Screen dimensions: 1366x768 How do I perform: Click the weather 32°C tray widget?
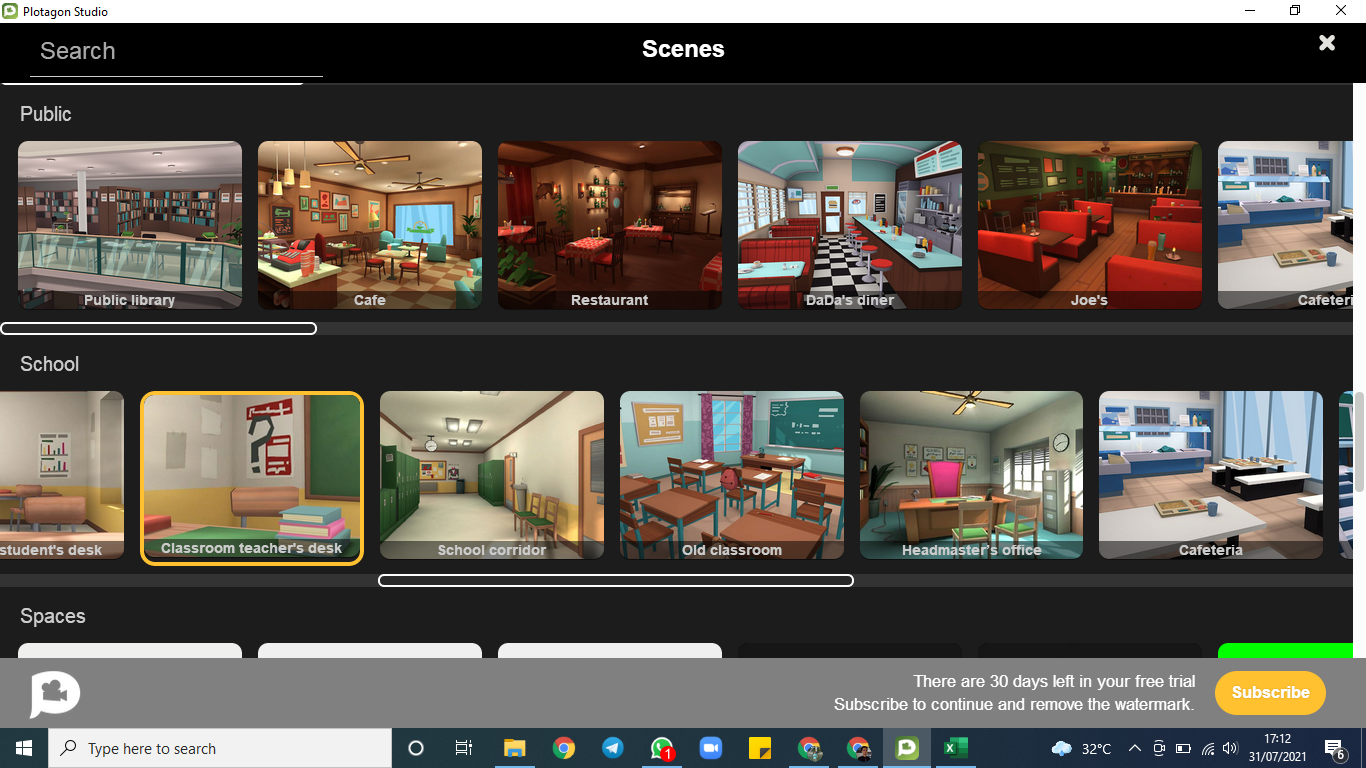click(1081, 748)
